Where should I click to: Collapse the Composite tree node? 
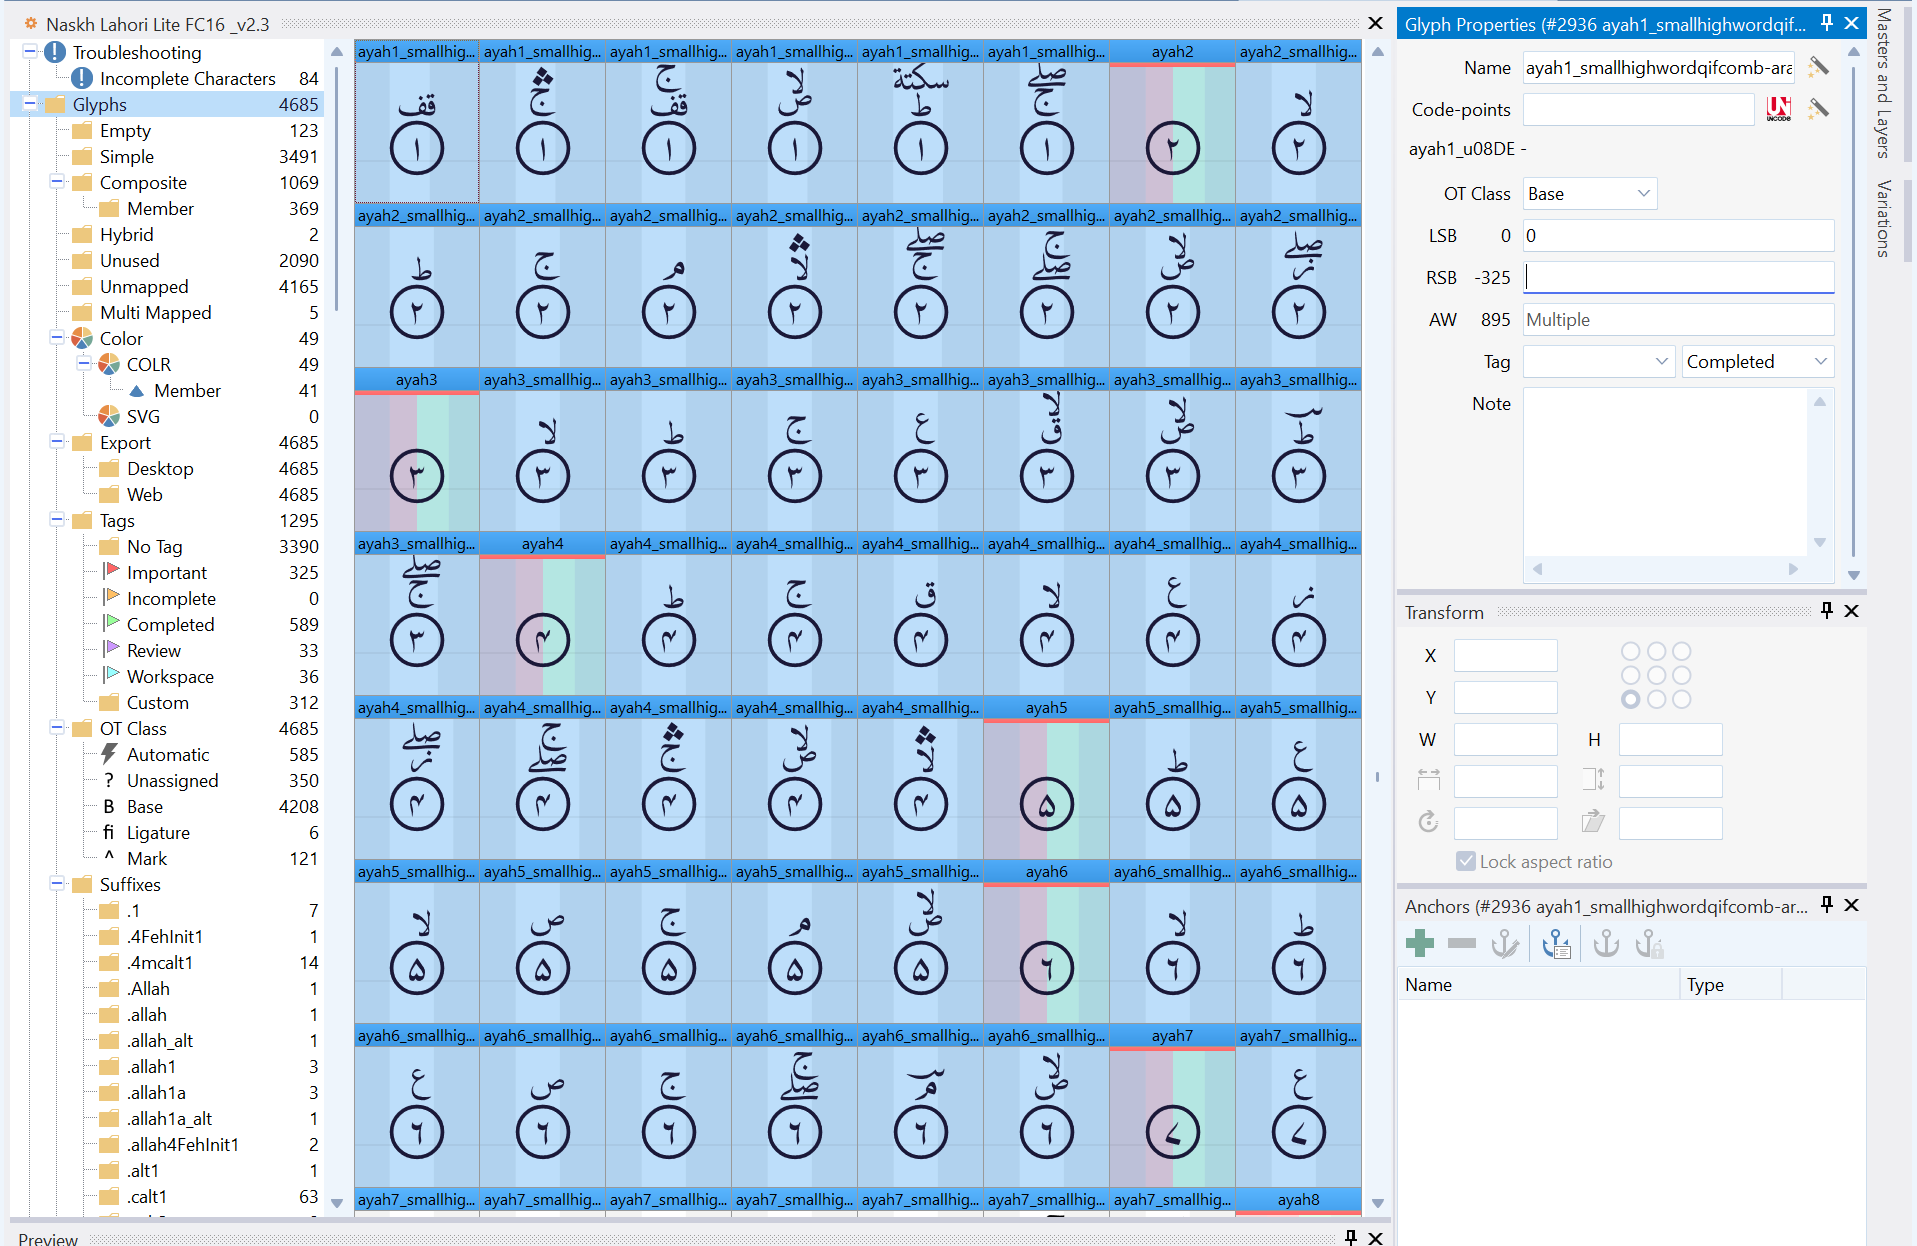[57, 182]
